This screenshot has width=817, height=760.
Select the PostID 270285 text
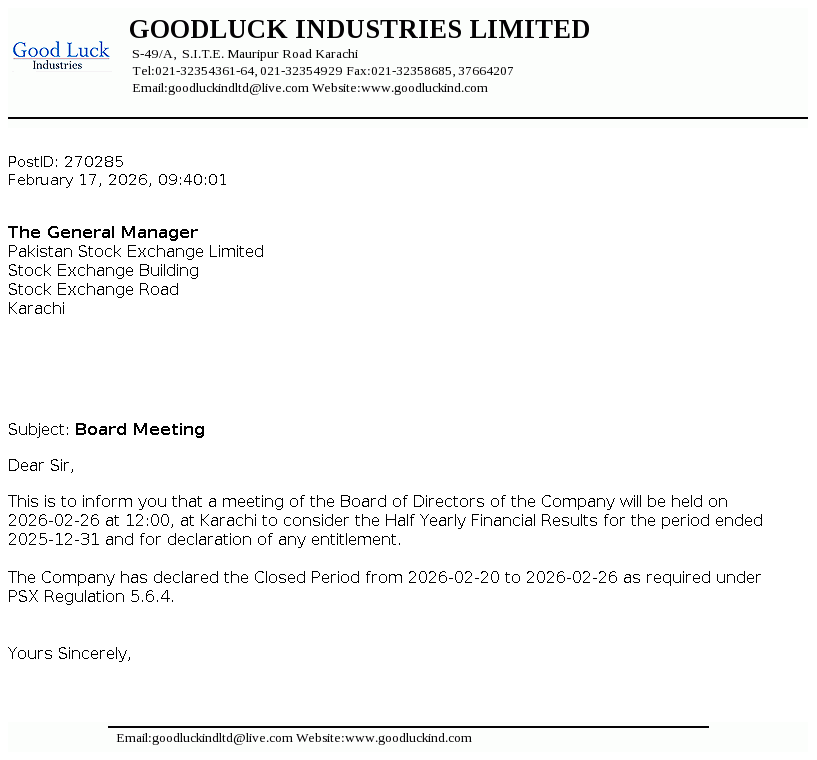66,161
